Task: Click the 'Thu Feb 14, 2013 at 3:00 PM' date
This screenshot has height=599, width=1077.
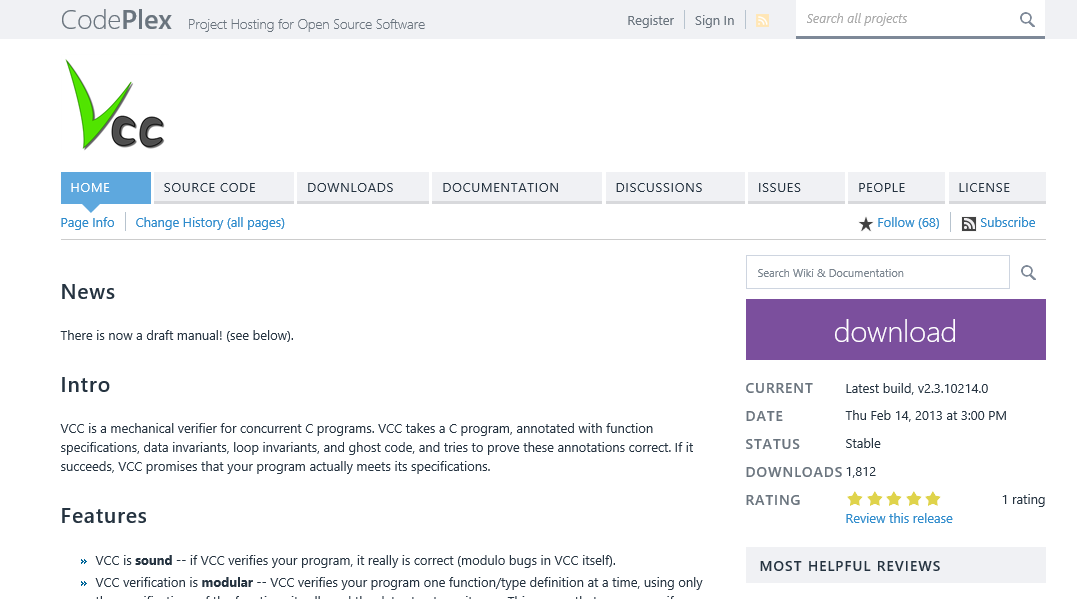Action: (926, 416)
